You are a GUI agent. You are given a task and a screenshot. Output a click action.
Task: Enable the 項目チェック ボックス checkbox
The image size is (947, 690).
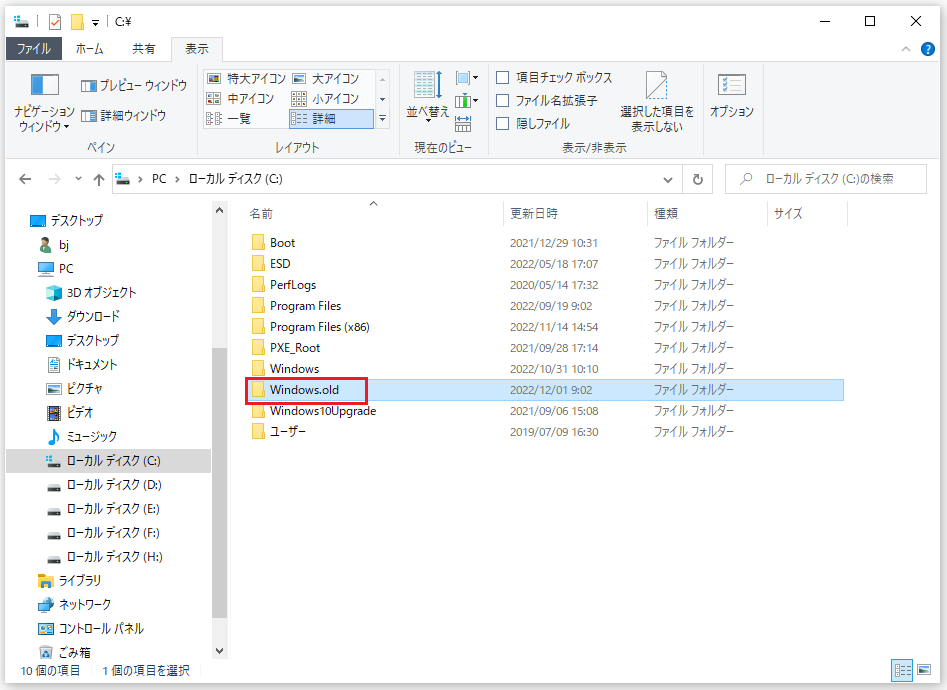tap(504, 77)
